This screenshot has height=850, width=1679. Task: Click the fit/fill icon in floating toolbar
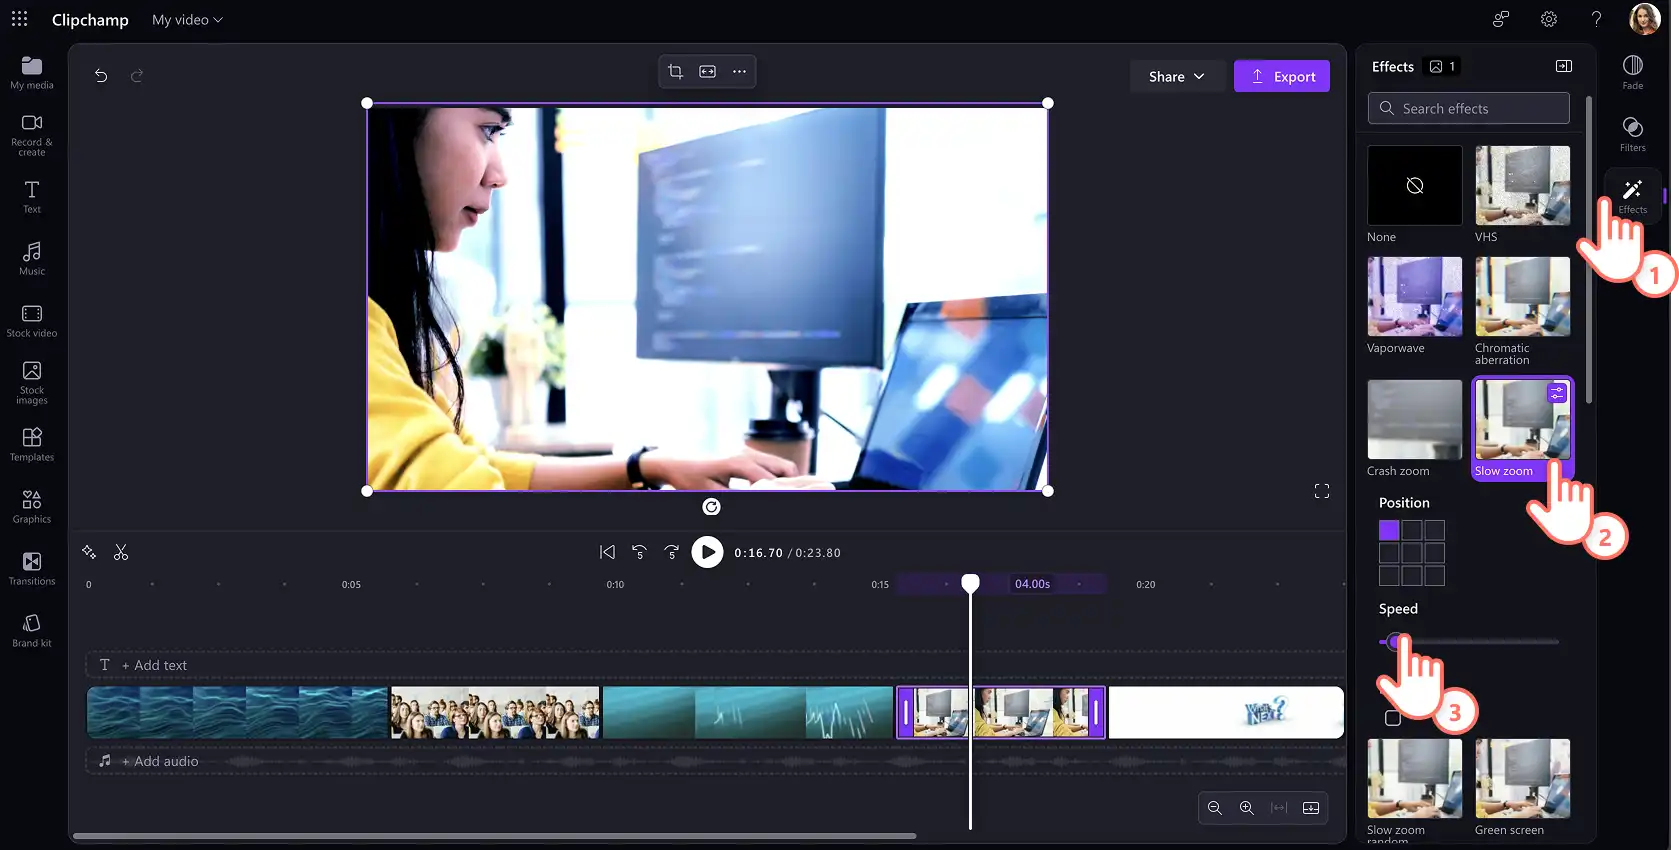coord(708,72)
